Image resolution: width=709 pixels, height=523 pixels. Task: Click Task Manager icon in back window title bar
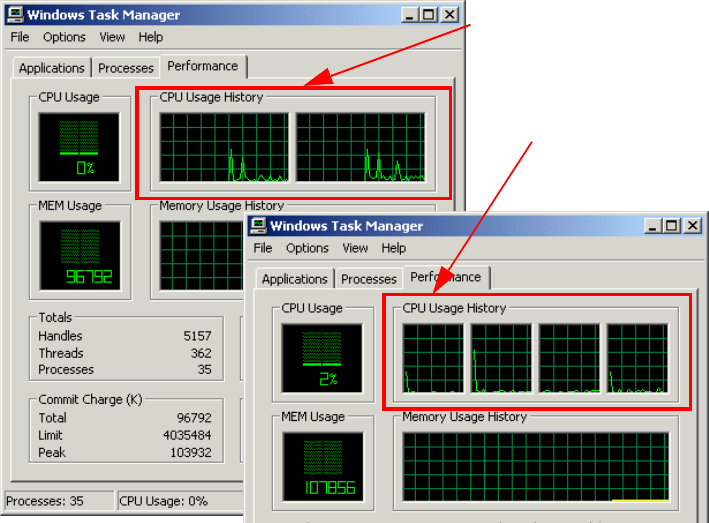(15, 14)
